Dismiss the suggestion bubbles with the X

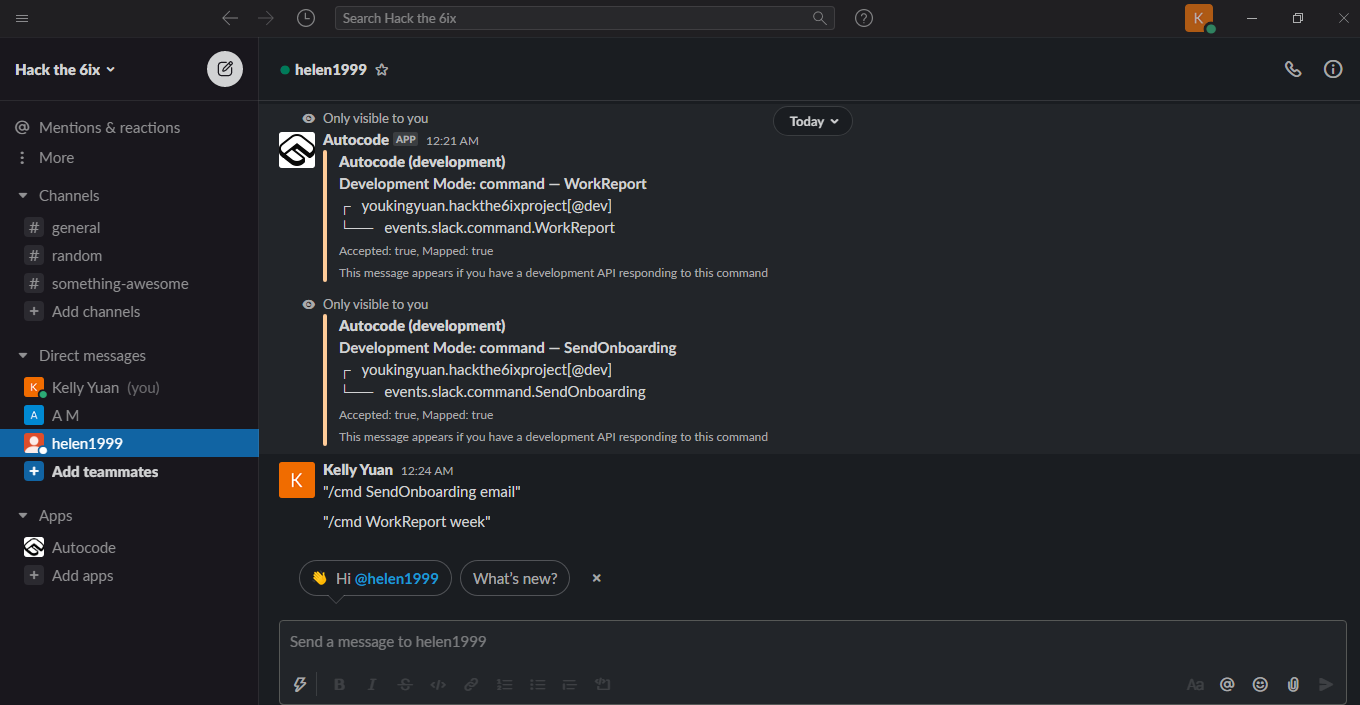coord(596,578)
